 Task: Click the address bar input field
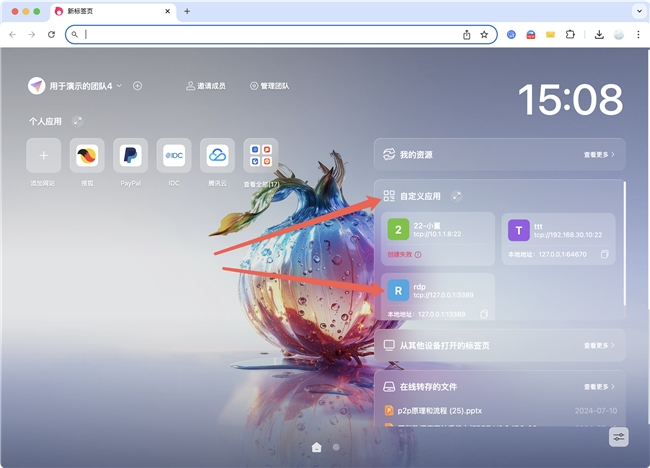tap(270, 34)
